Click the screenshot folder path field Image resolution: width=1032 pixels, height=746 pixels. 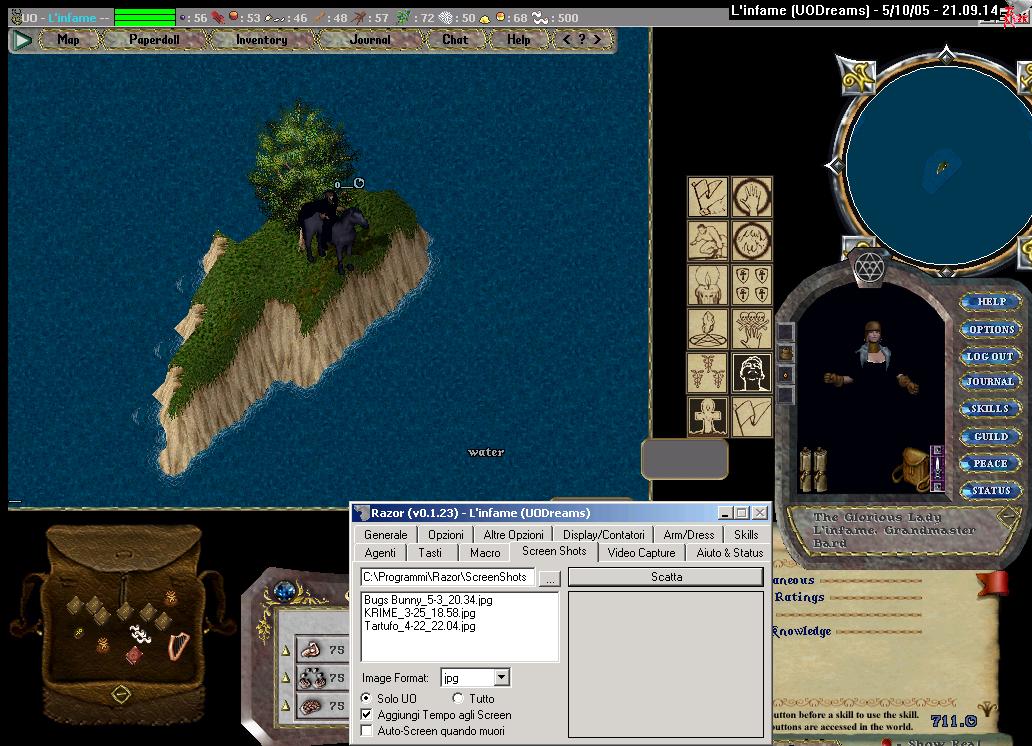tap(448, 577)
